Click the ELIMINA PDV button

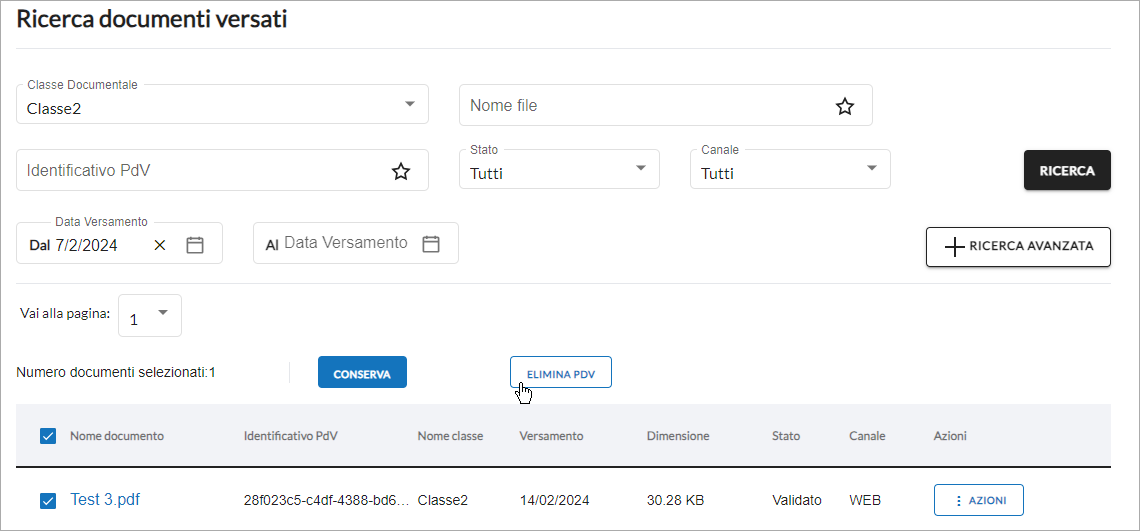click(x=561, y=372)
